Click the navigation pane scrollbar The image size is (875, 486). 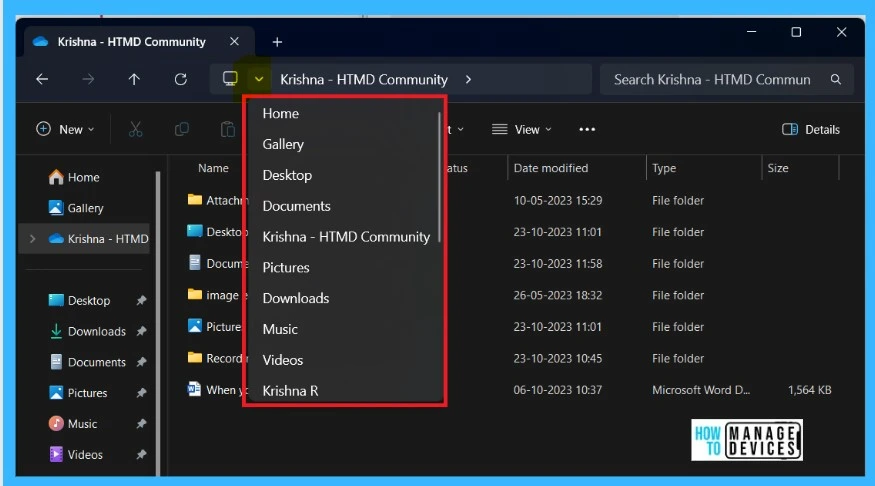(158, 323)
